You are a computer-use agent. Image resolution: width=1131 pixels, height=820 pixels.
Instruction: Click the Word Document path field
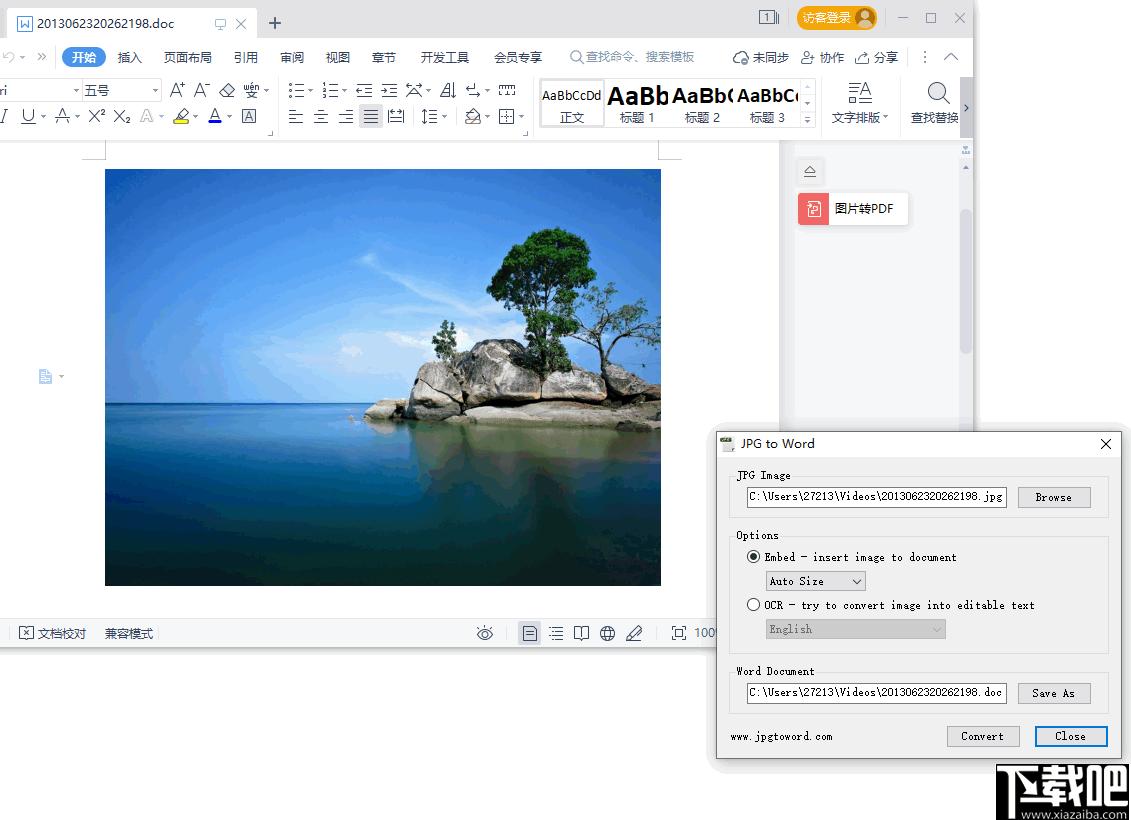pyautogui.click(x=876, y=693)
